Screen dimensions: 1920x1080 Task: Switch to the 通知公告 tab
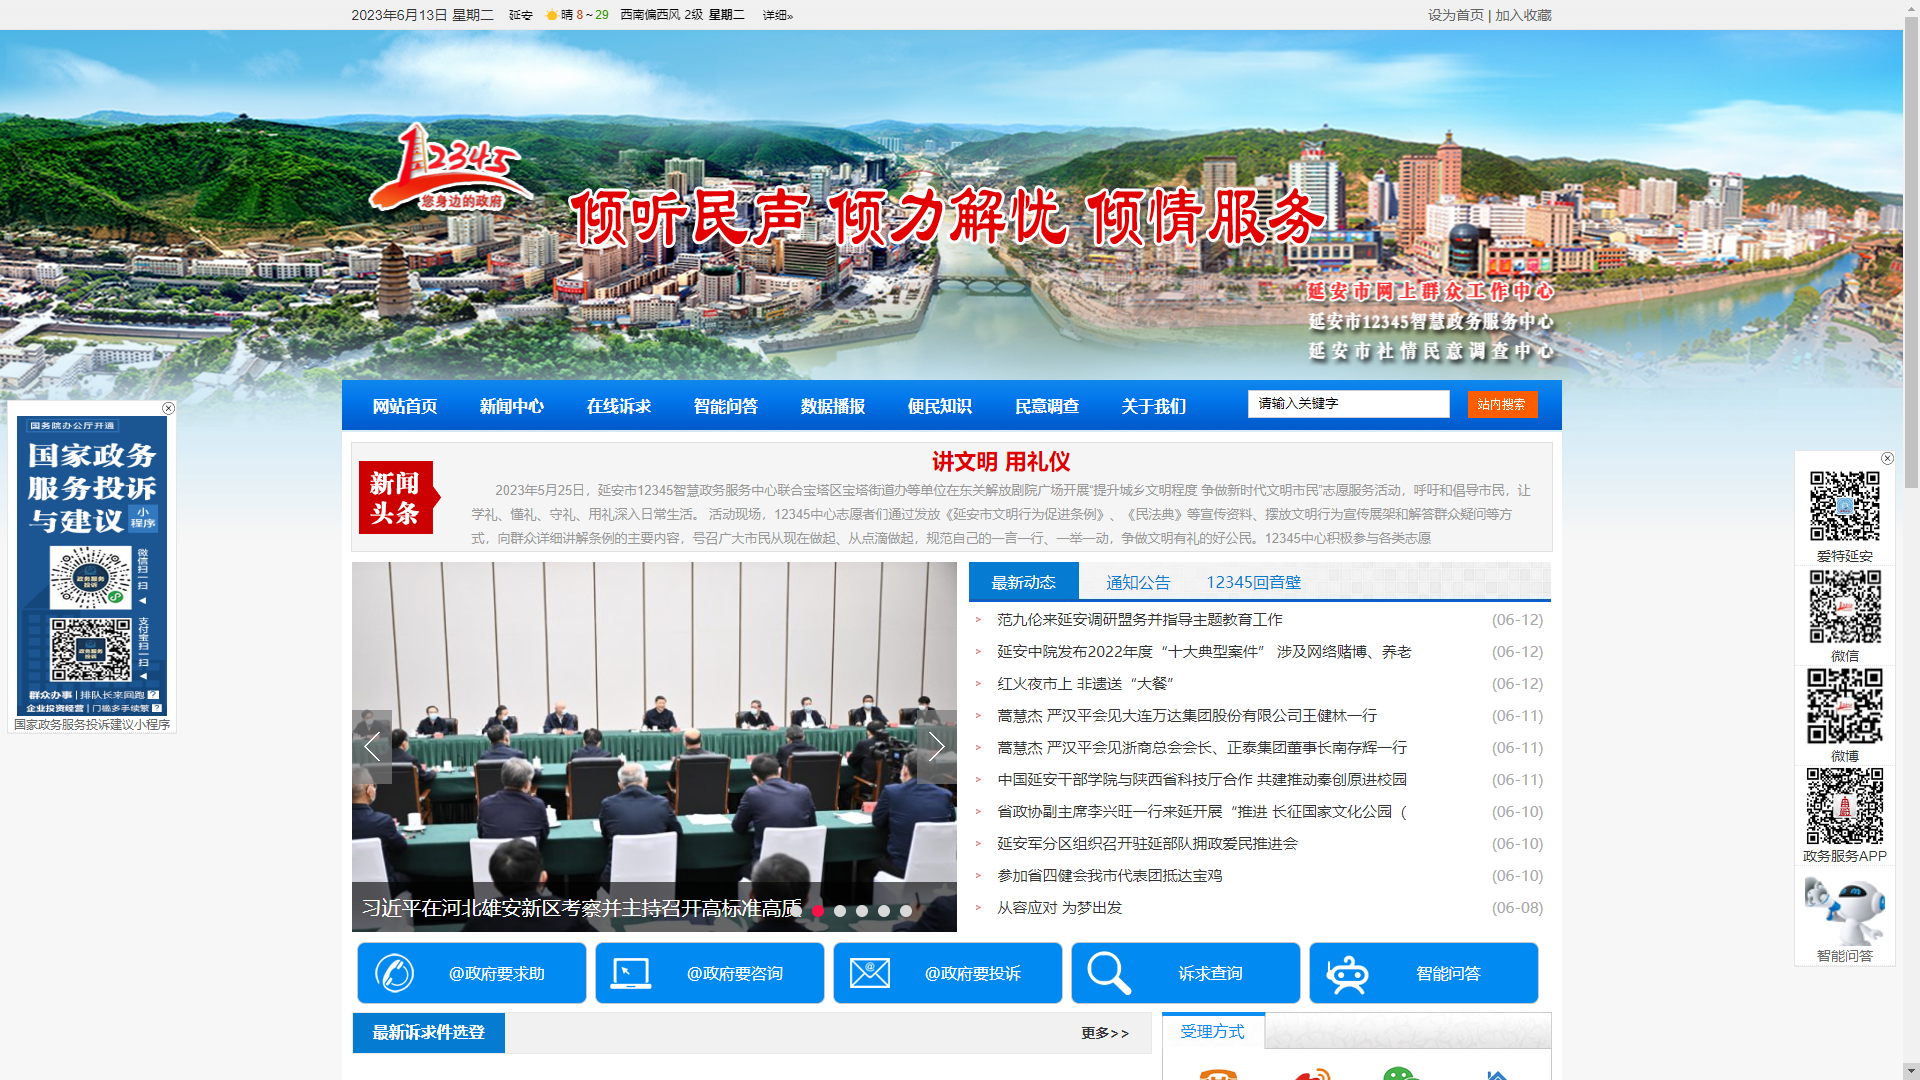click(x=1138, y=582)
